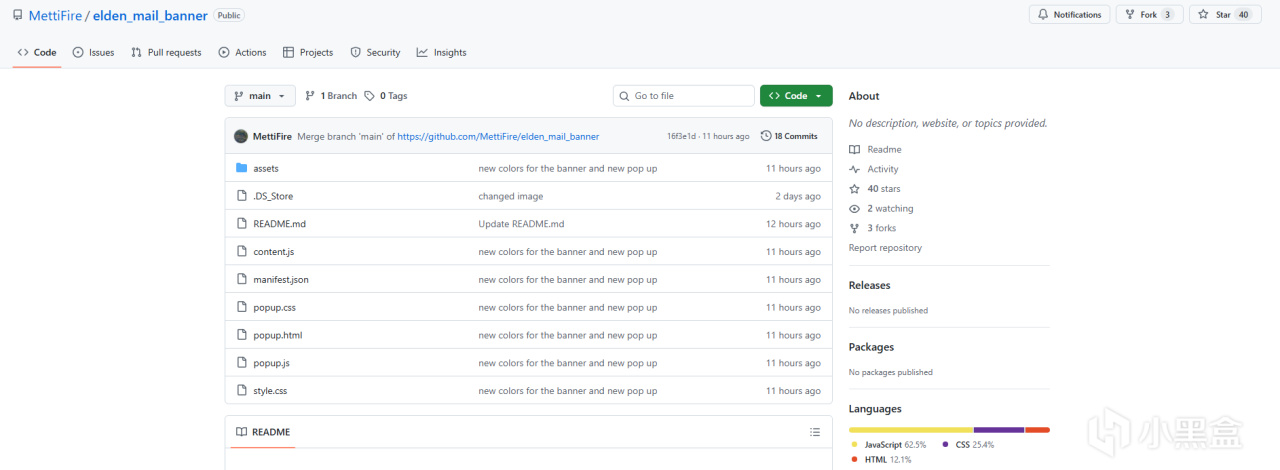Open the assets folder
1280x470 pixels.
266,168
